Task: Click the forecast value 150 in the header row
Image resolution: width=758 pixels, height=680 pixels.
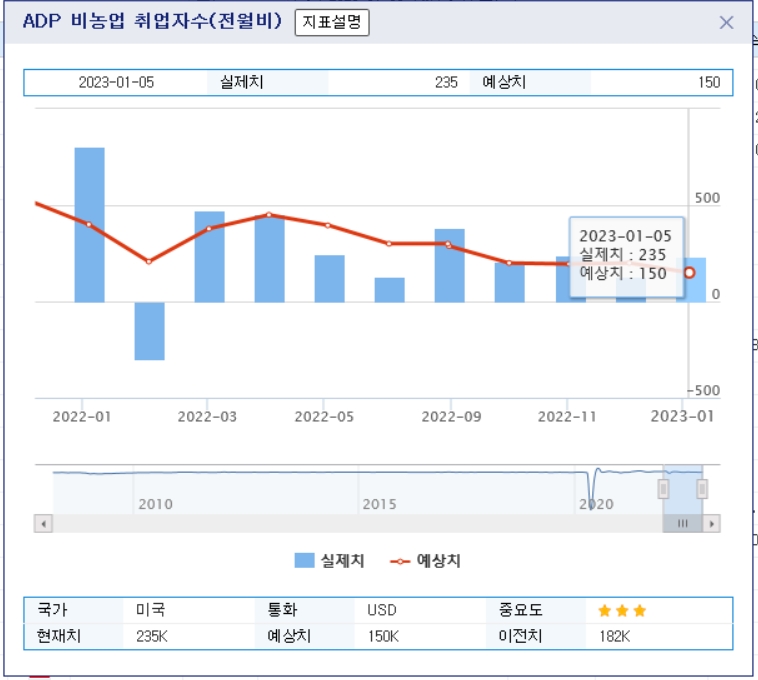Action: click(709, 82)
